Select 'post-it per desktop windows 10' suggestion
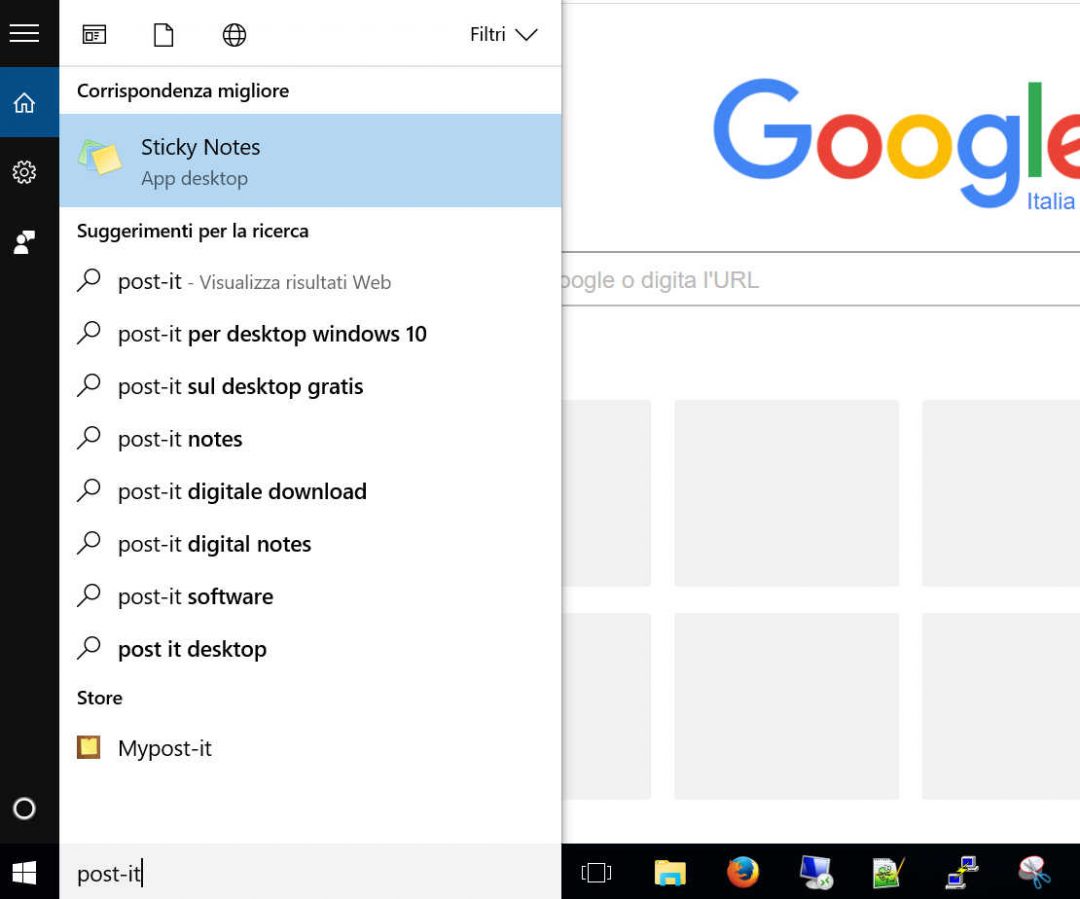Image resolution: width=1080 pixels, height=899 pixels. (x=272, y=334)
